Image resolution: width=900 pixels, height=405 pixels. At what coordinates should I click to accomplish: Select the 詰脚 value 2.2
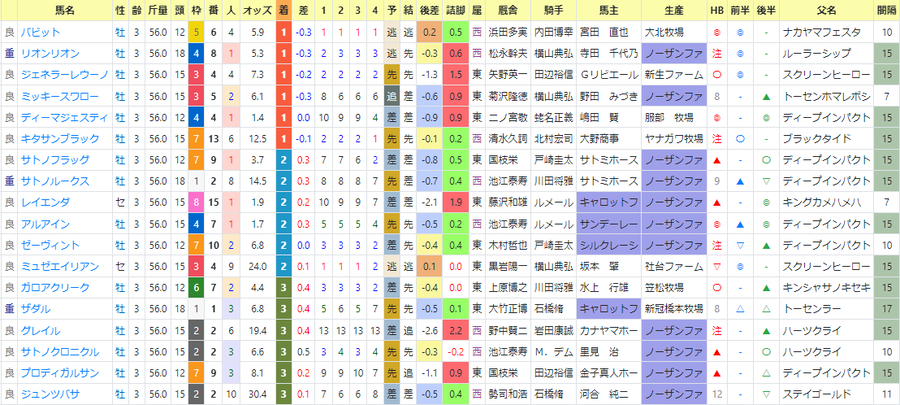(456, 330)
